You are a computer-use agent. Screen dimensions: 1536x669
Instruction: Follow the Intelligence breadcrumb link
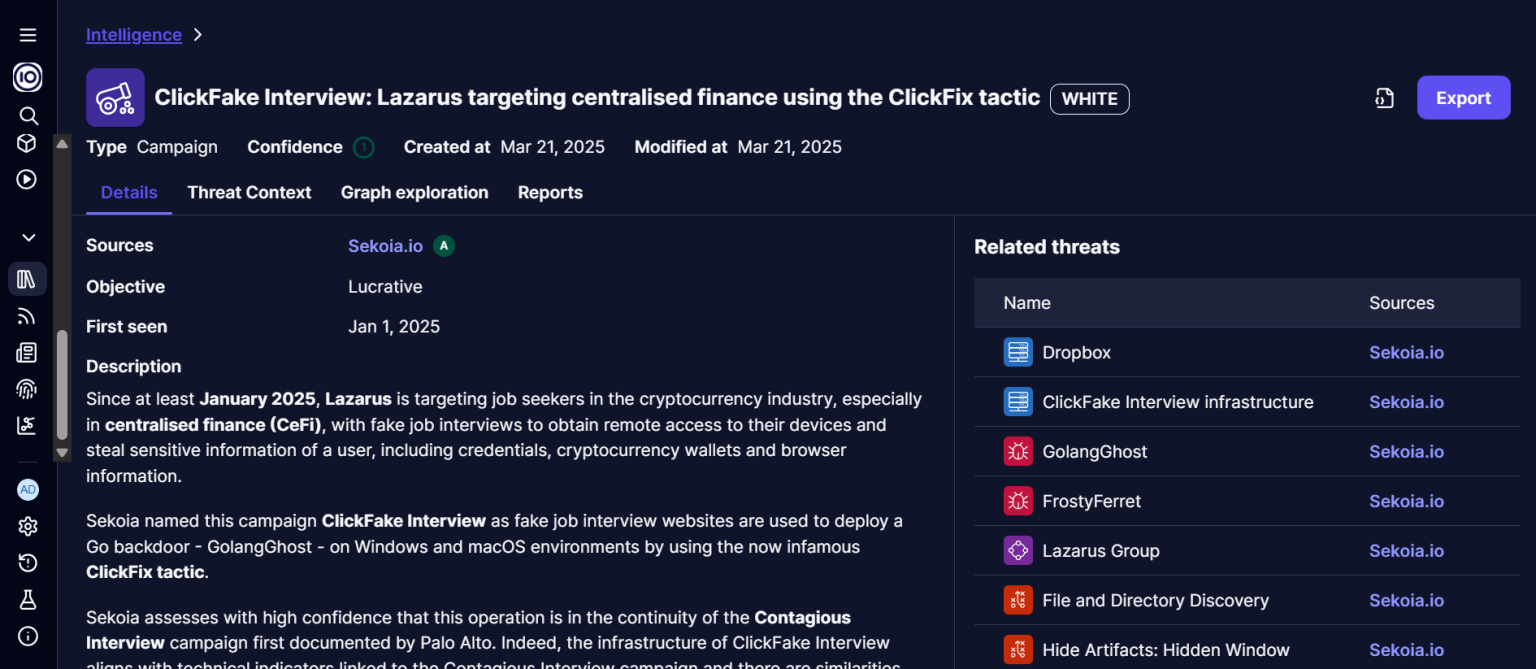134,35
